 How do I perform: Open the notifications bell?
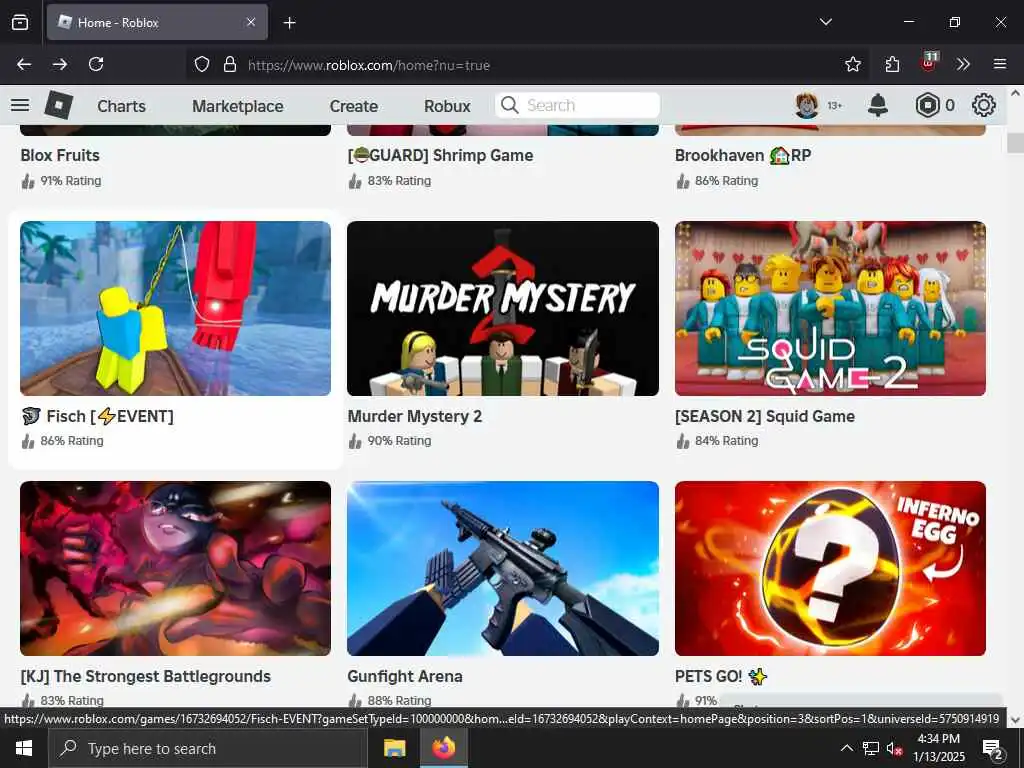tap(878, 105)
